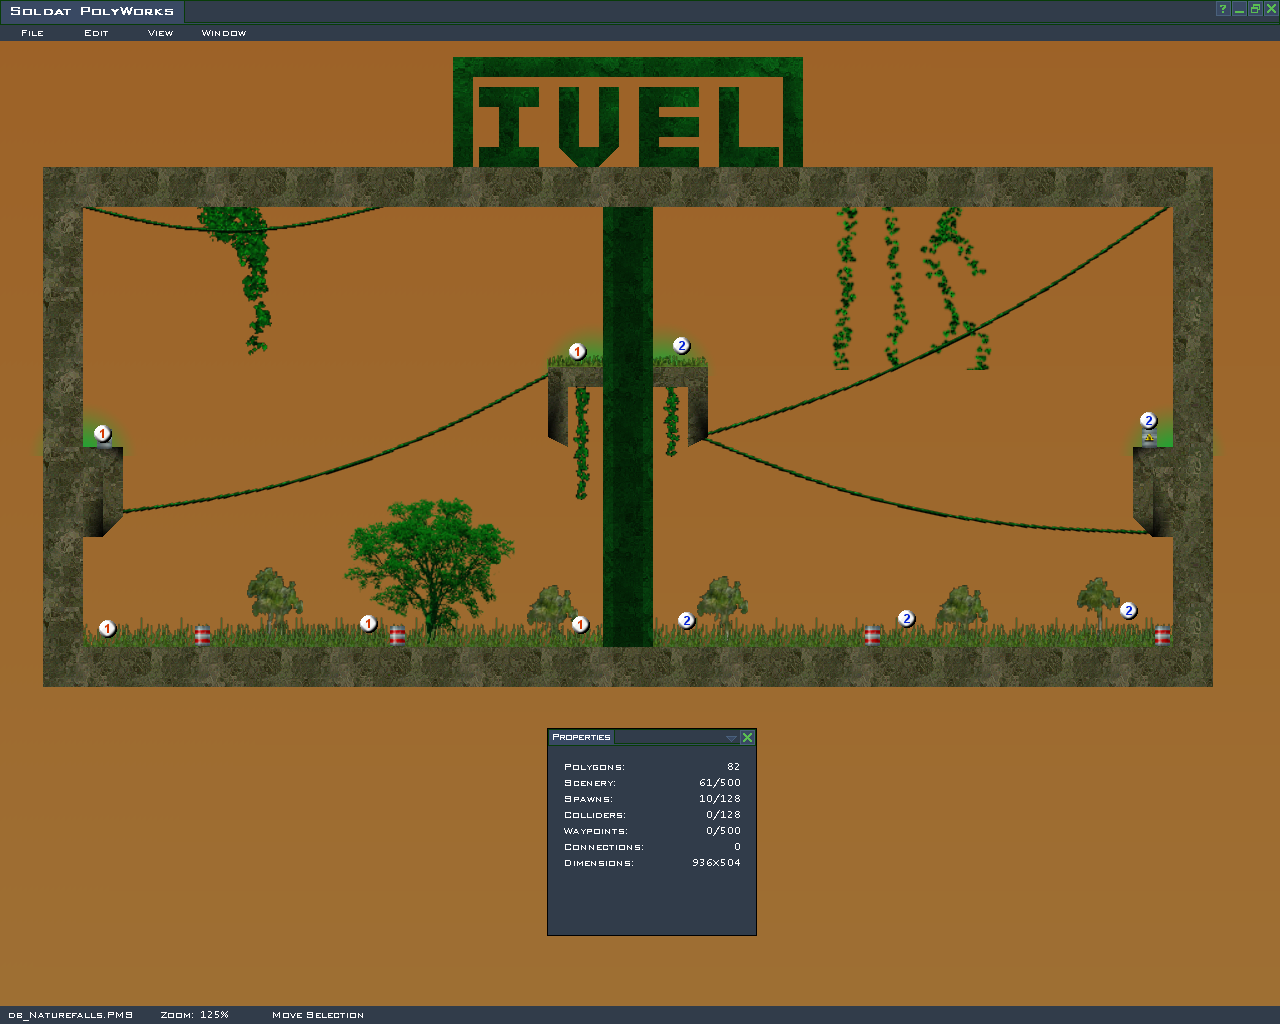Pick the team 2 spawn just right of the pillar

(686, 620)
